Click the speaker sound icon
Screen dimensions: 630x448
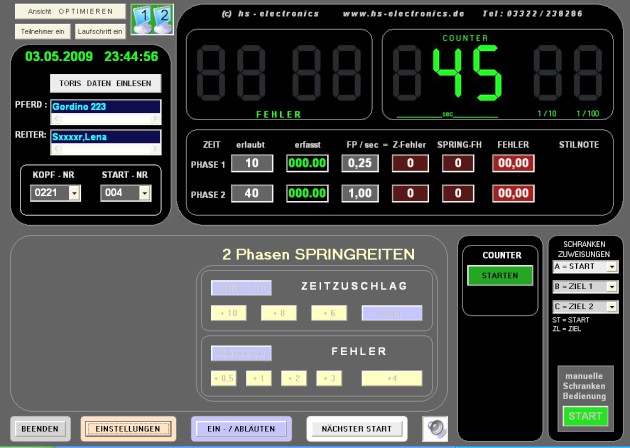tap(434, 428)
